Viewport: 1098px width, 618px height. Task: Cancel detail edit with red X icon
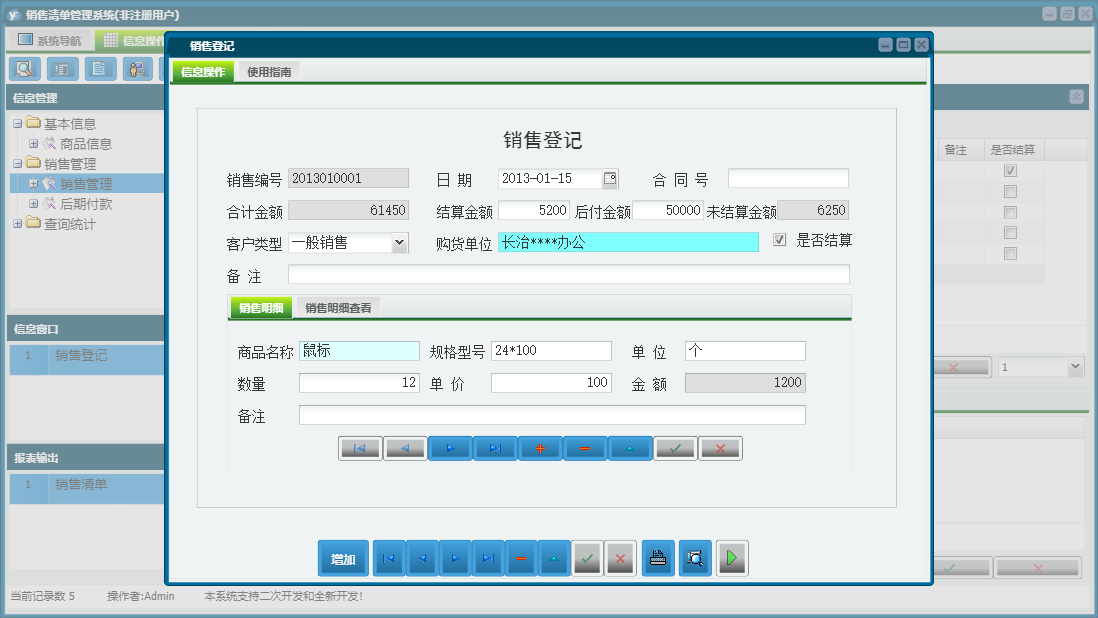(720, 448)
